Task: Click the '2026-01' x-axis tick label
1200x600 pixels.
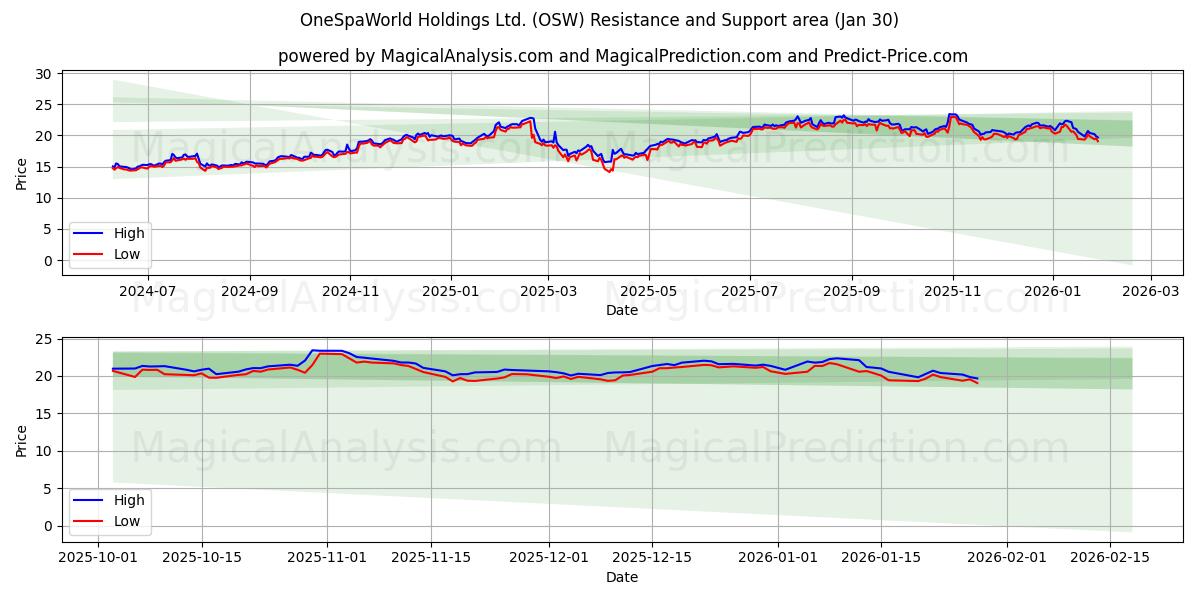Action: click(1053, 291)
